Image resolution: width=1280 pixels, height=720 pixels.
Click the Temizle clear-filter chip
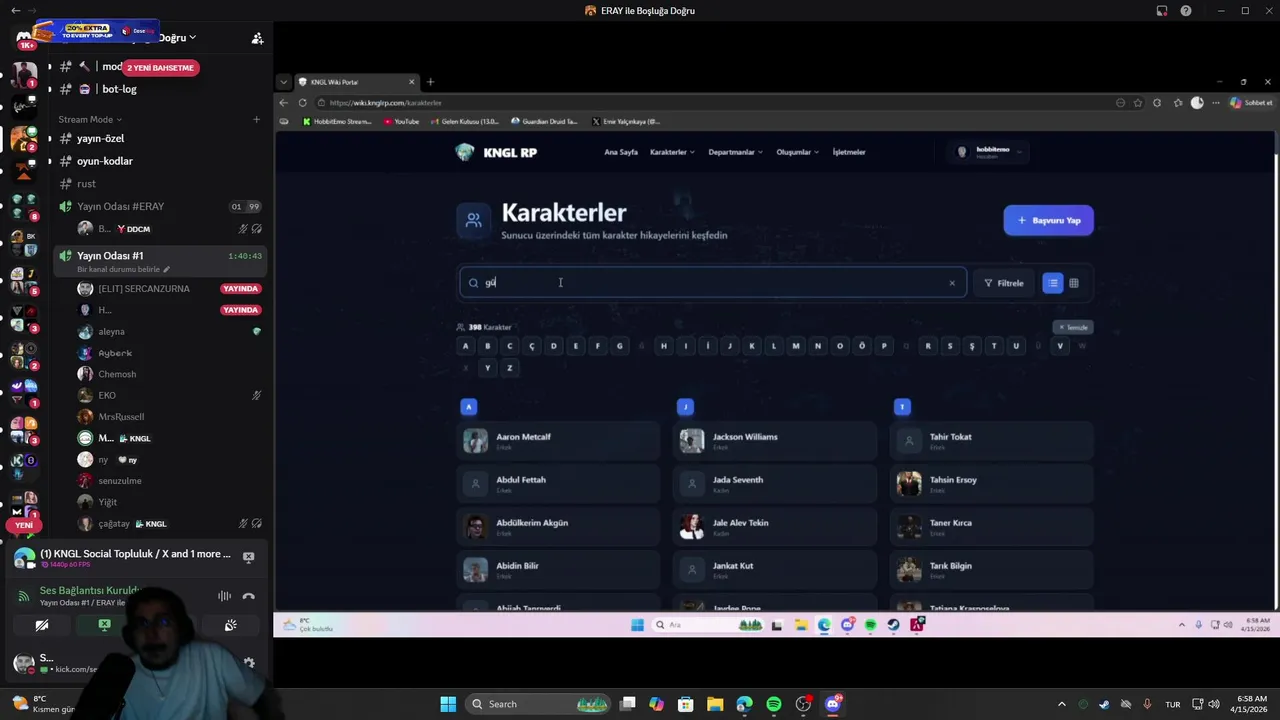coord(1073,327)
